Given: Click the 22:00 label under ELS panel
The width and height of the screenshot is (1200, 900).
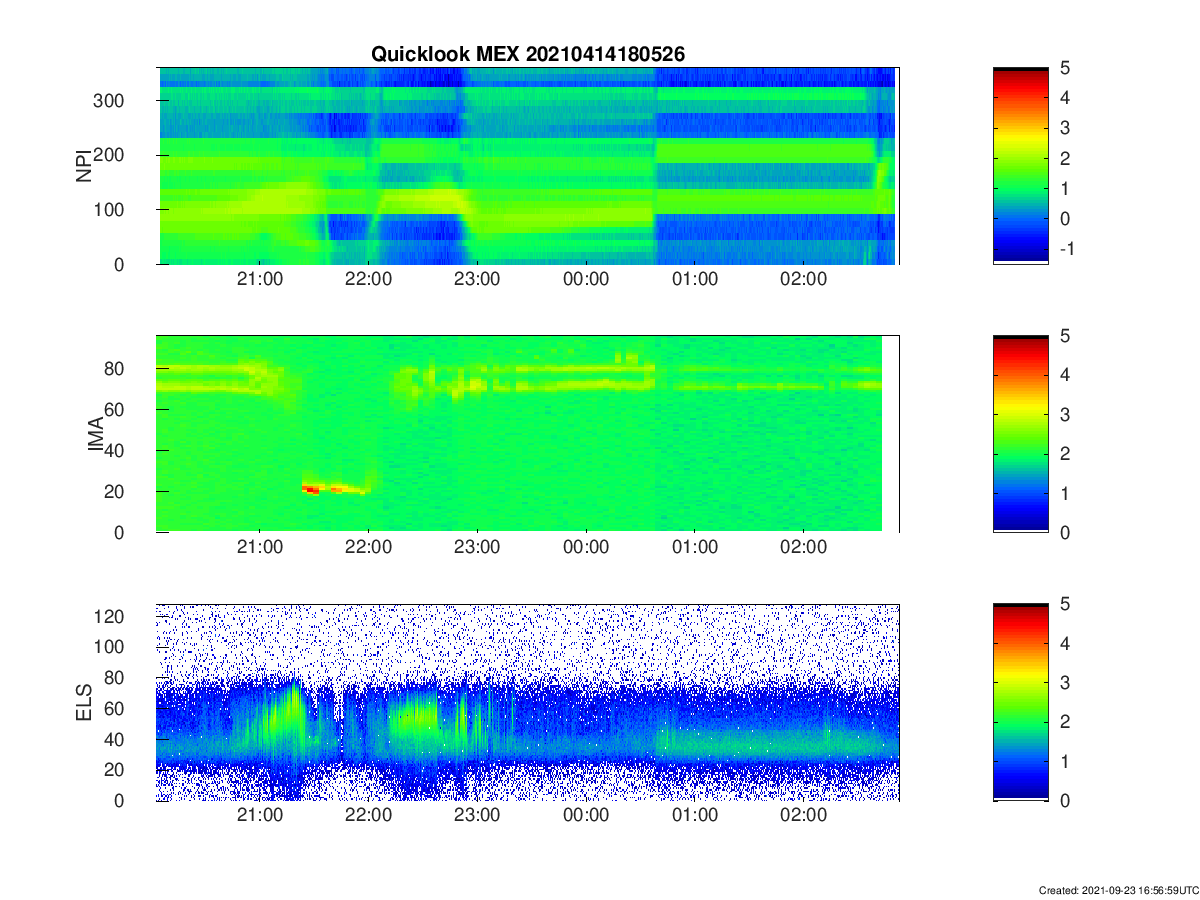Looking at the screenshot, I should pyautogui.click(x=368, y=815).
